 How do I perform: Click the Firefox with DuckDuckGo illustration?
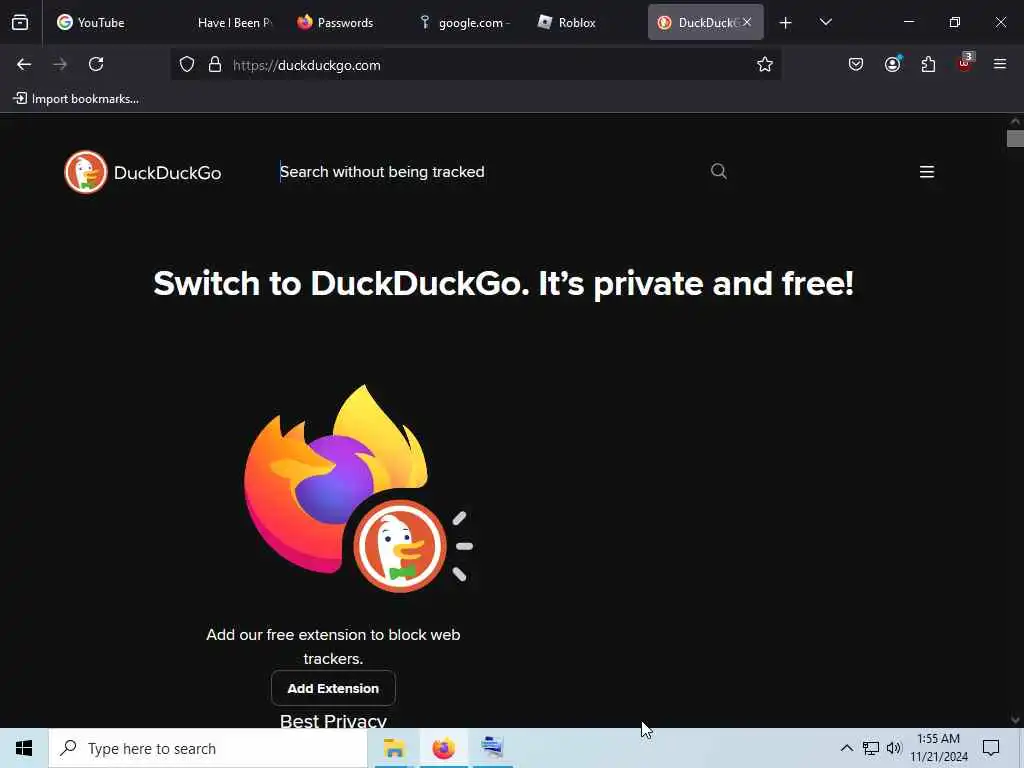[358, 489]
